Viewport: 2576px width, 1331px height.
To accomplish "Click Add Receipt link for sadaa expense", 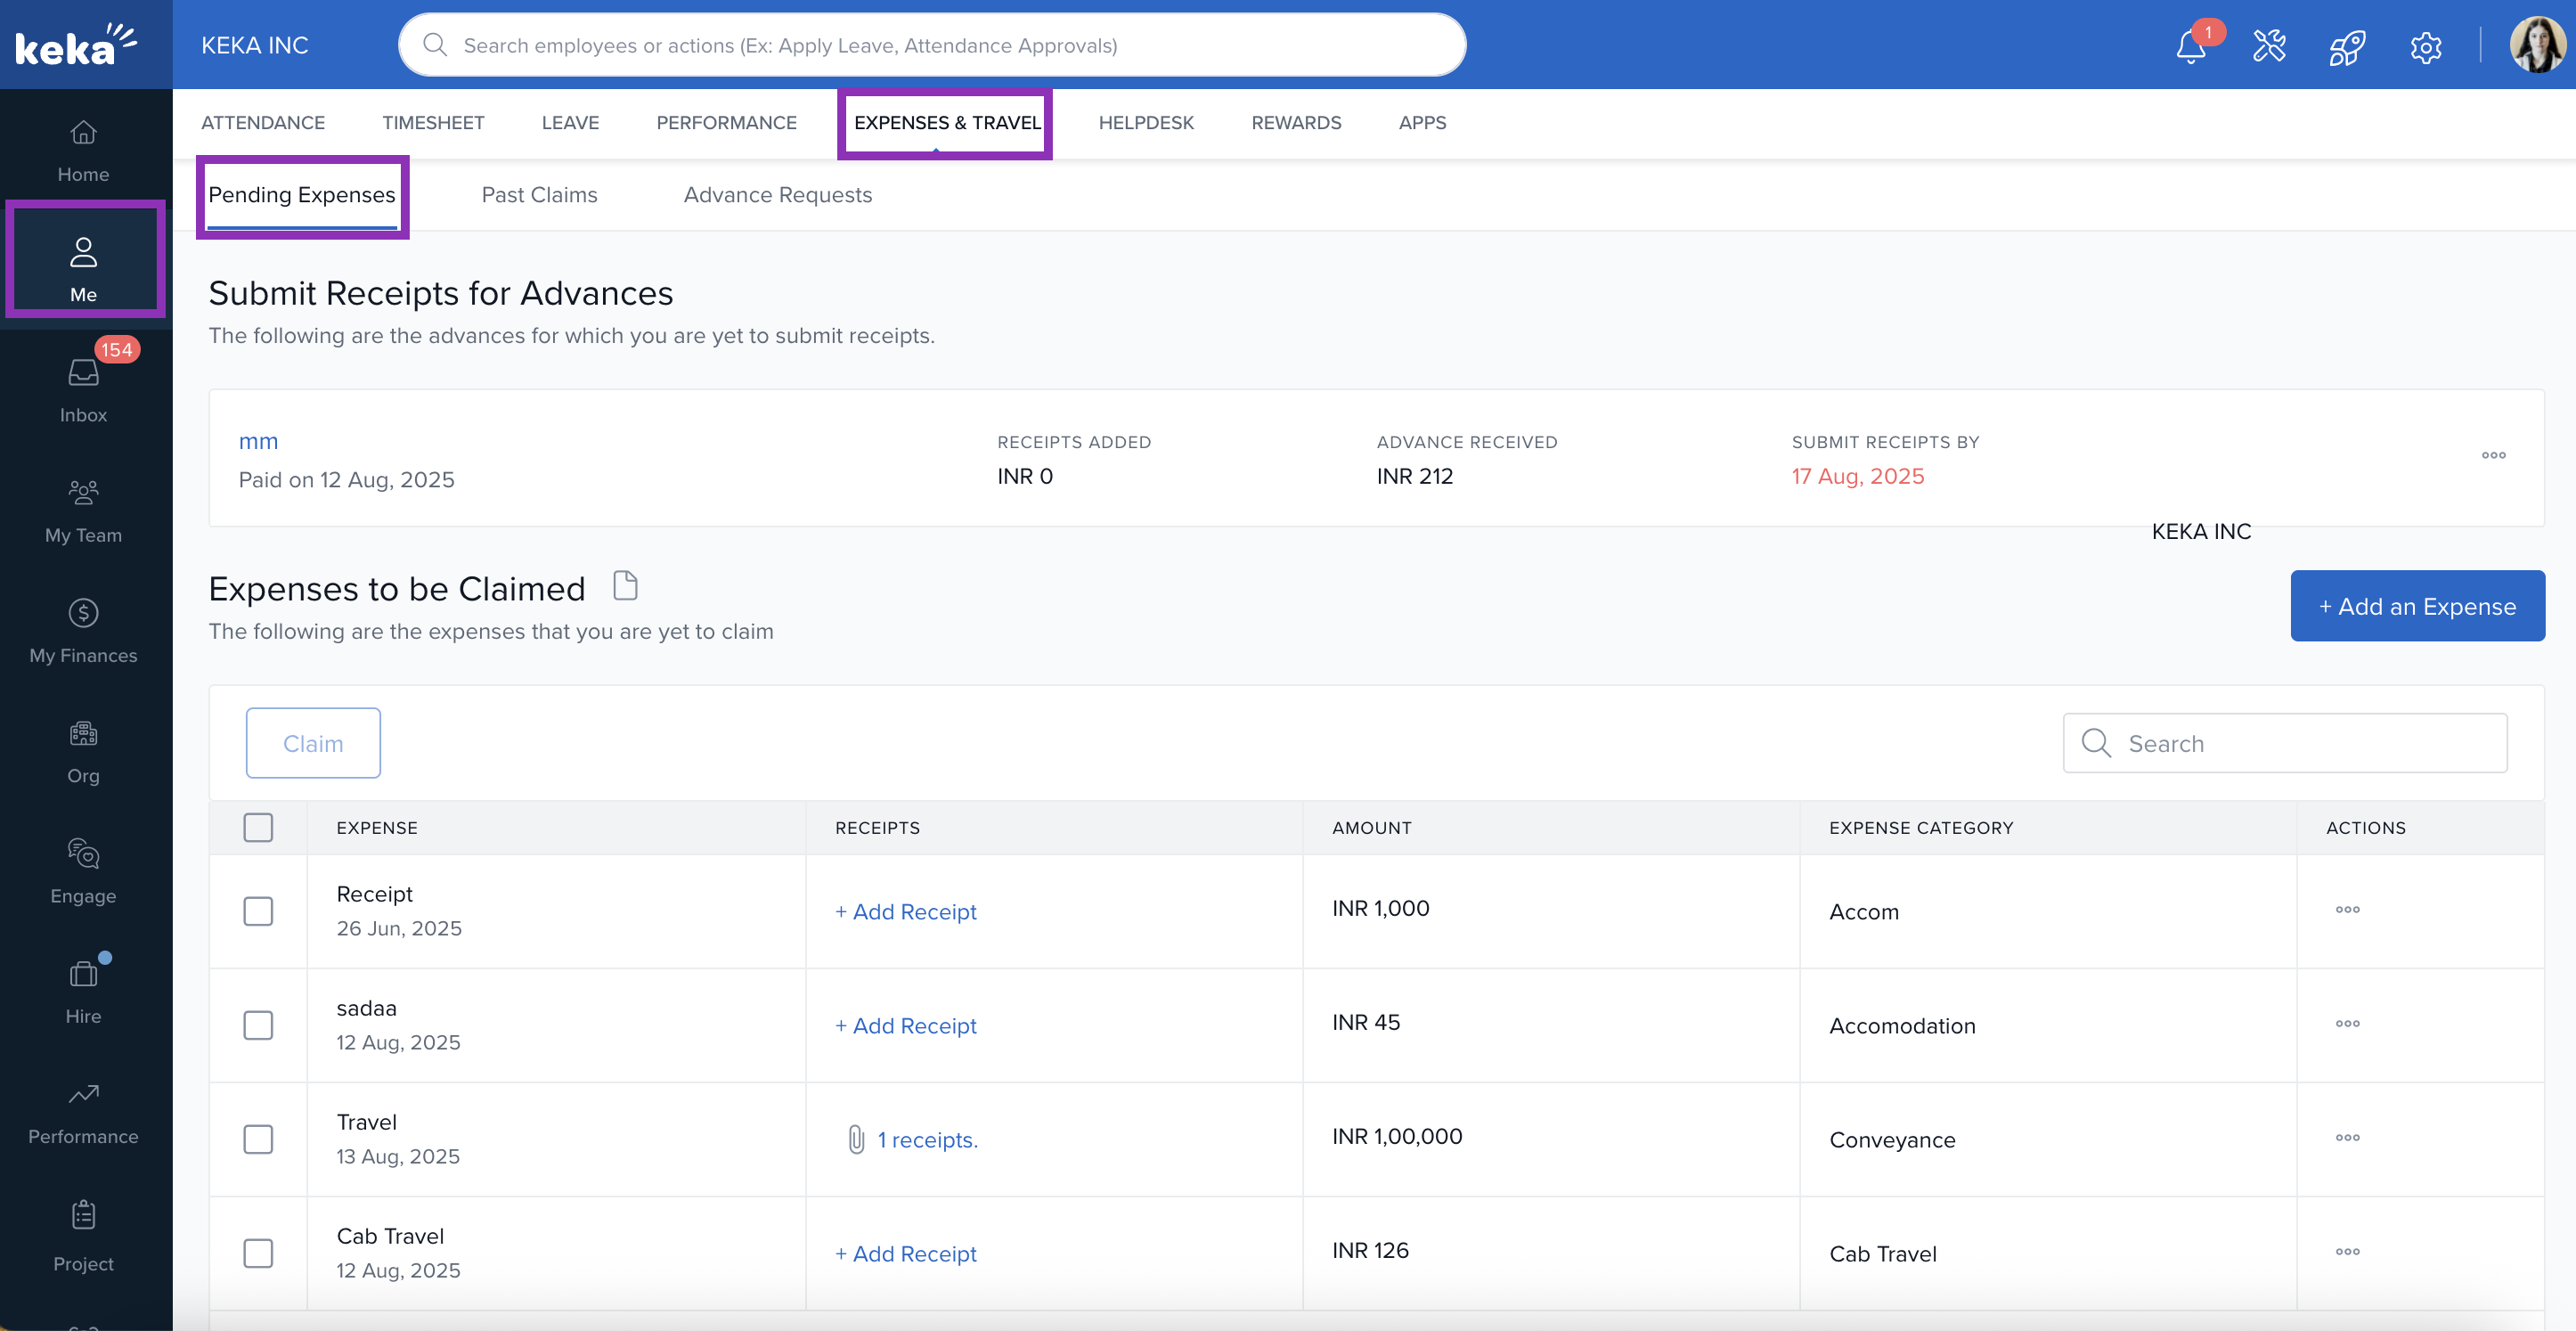I will (x=906, y=1026).
